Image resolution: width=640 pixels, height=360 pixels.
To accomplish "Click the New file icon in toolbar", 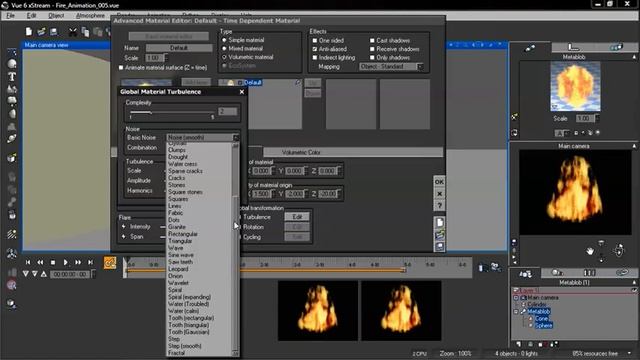I will click(x=29, y=31).
